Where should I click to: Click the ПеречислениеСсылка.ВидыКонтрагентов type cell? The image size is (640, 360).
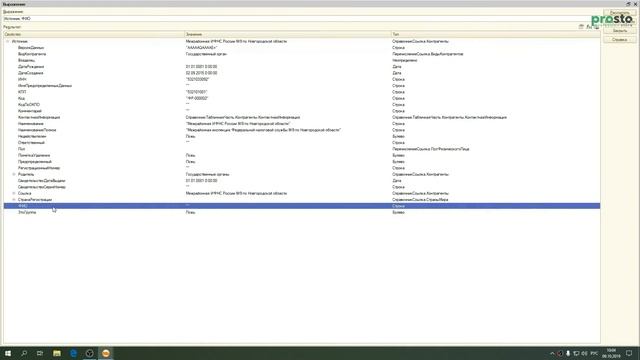click(x=427, y=54)
